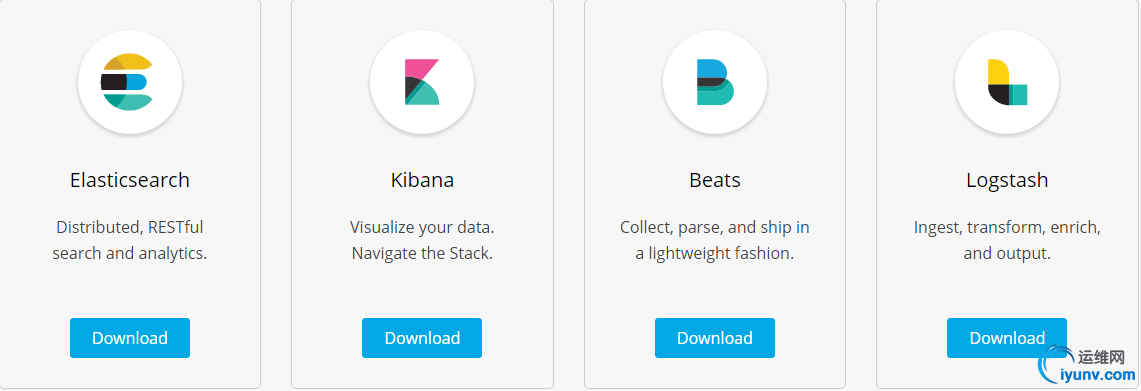
Task: Open the Logstash title heading
Action: (1007, 181)
